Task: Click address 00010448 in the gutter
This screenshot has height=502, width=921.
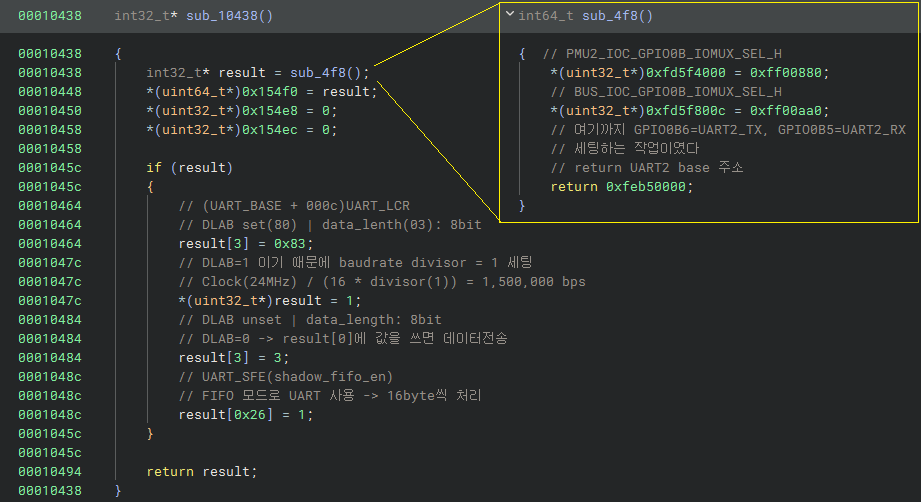Action: (x=49, y=91)
